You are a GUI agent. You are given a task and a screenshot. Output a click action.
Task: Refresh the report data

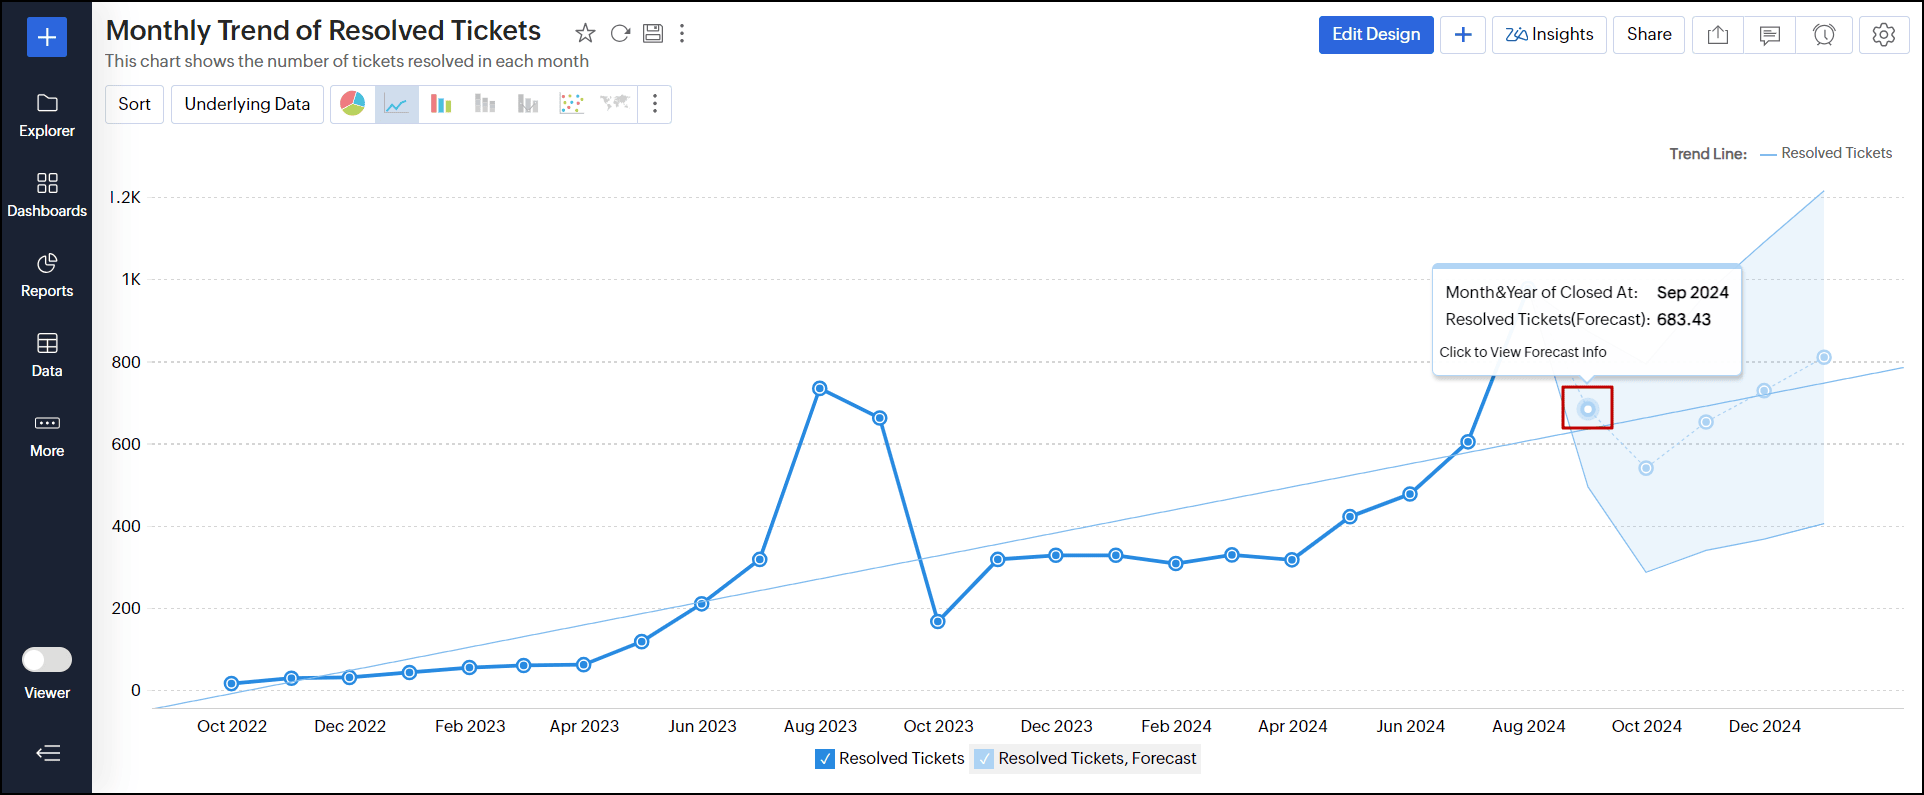tap(620, 33)
